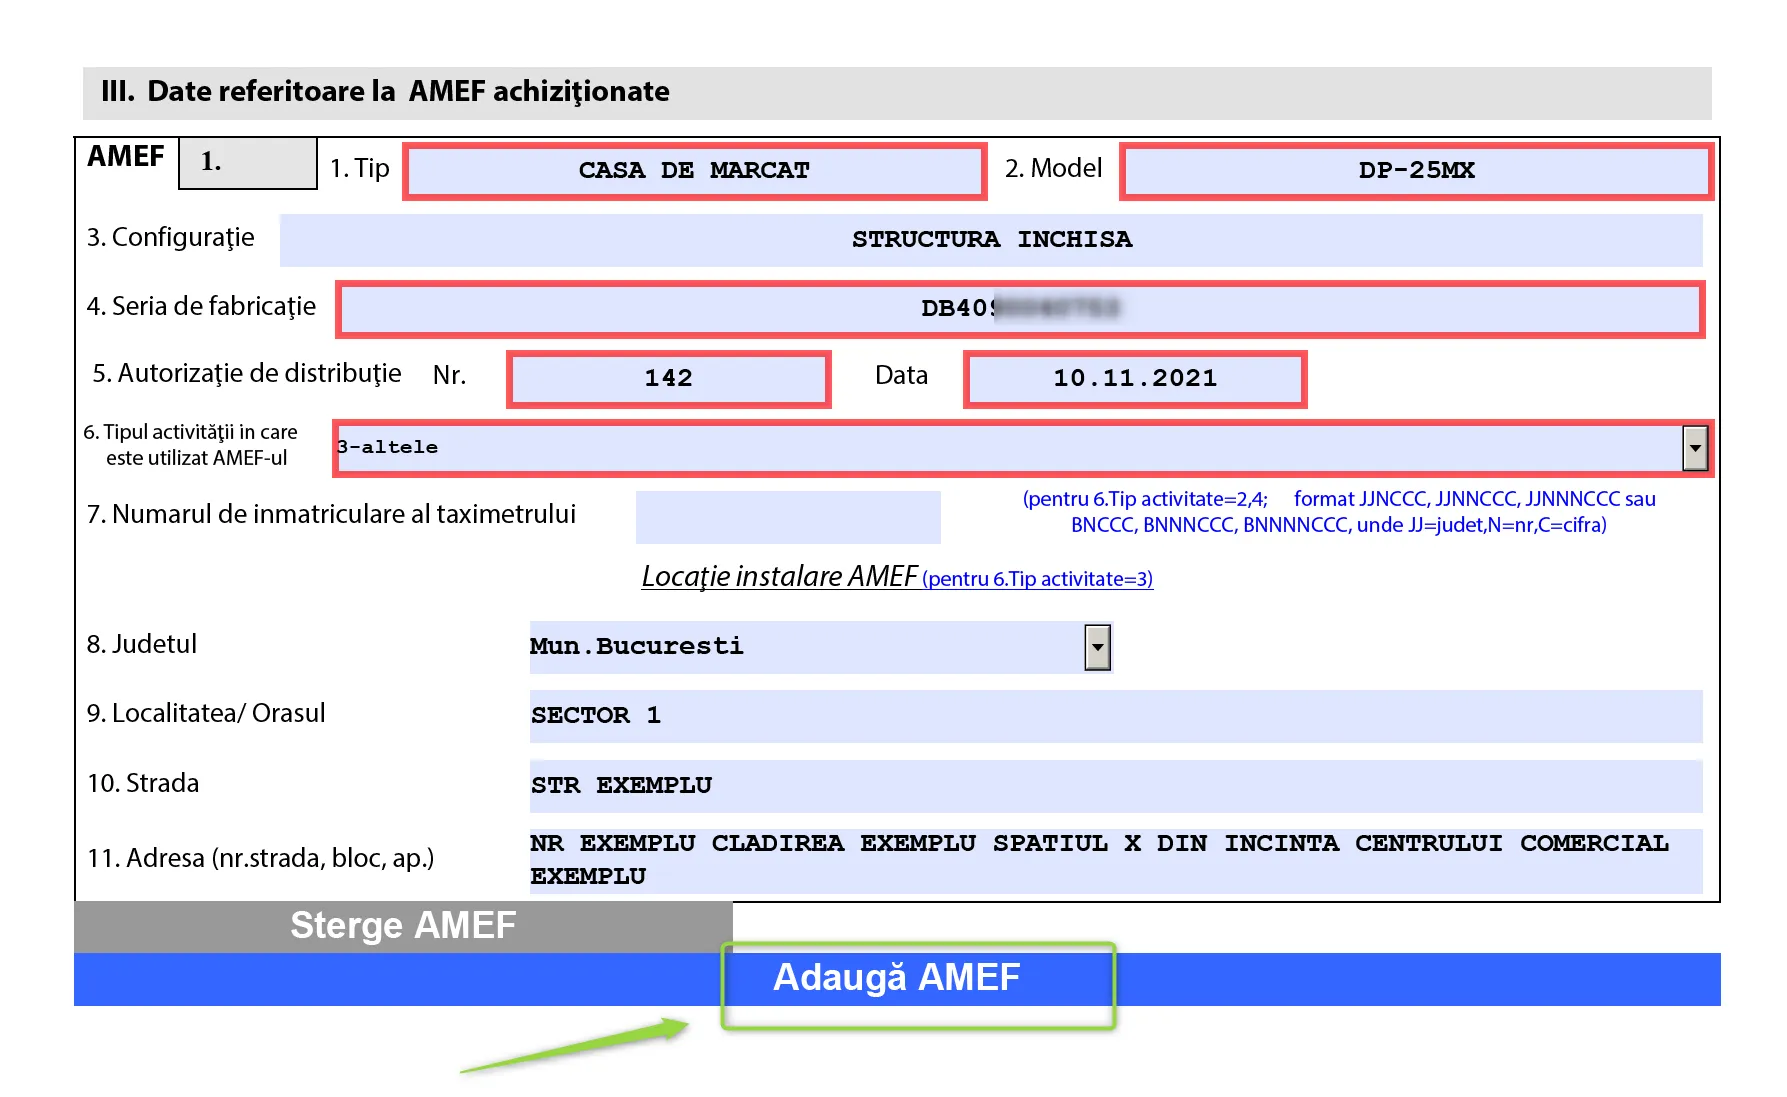Click the Strada field STR EXEMPLU
The height and width of the screenshot is (1097, 1787).
point(1116,786)
